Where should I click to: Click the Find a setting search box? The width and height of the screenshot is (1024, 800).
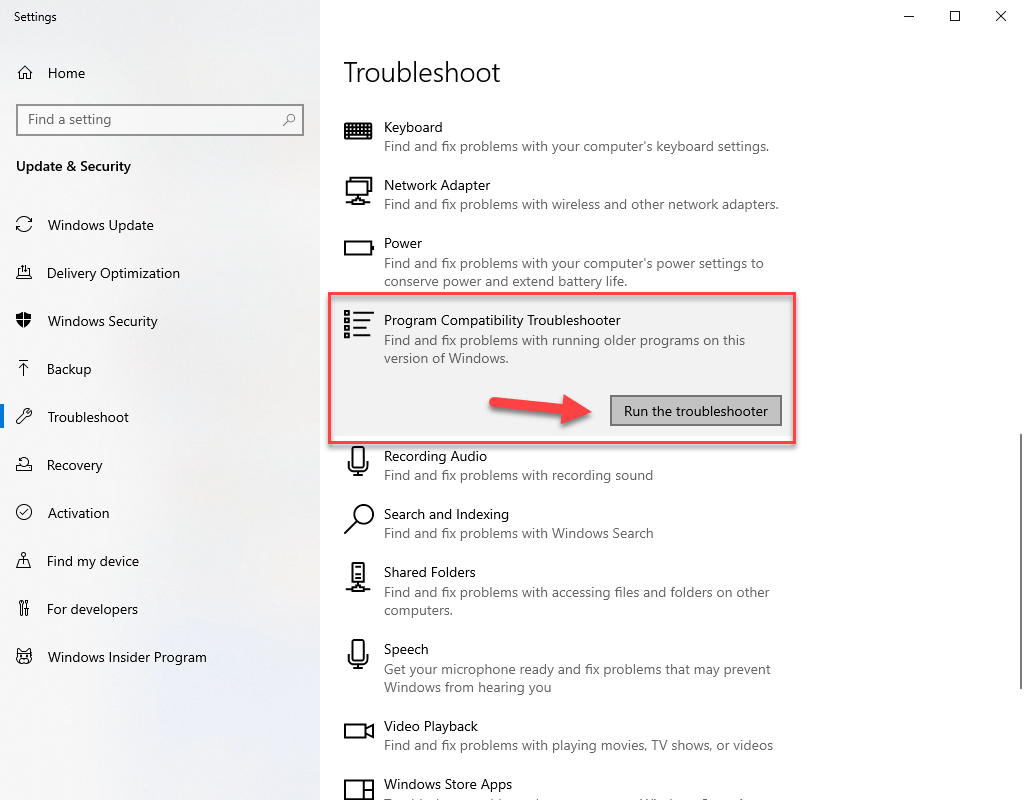[160, 120]
